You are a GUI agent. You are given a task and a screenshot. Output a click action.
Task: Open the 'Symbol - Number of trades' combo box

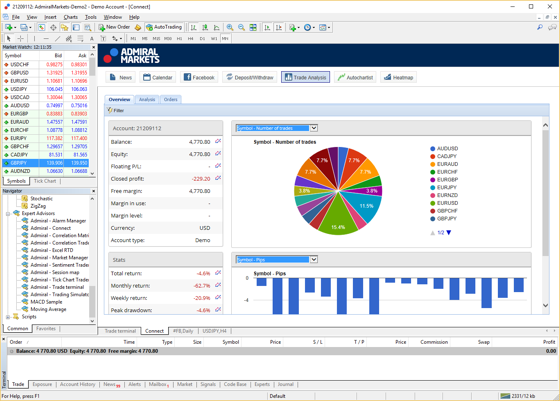tap(277, 128)
